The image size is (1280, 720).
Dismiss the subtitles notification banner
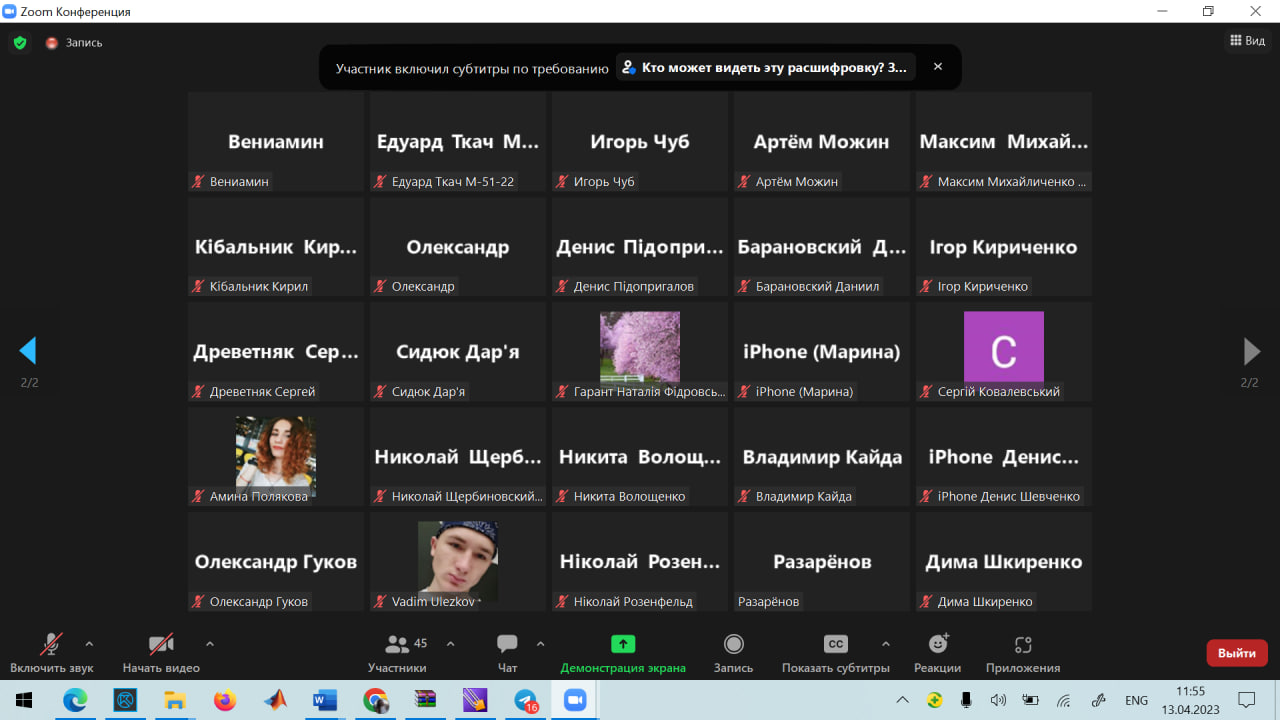coord(938,67)
